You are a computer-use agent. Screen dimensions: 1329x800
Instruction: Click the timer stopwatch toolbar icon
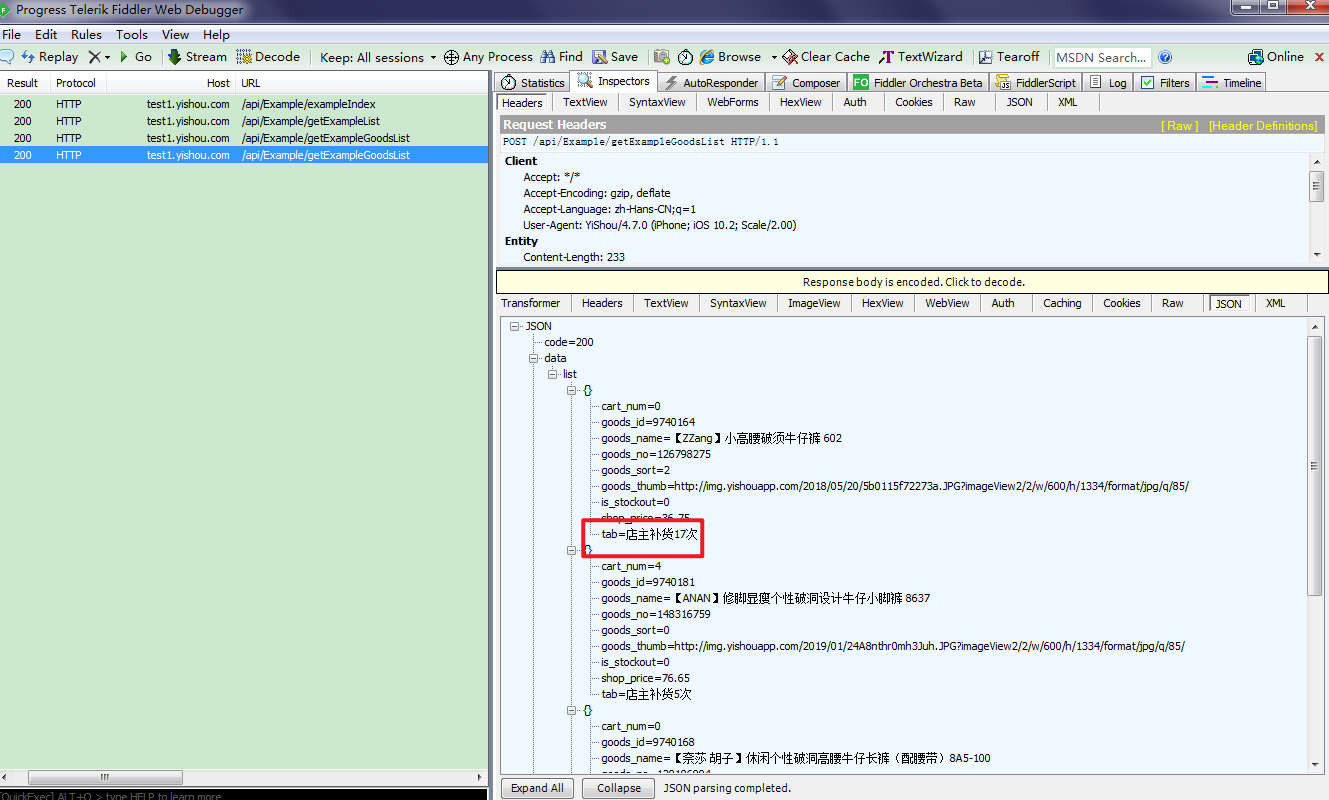pyautogui.click(x=685, y=57)
